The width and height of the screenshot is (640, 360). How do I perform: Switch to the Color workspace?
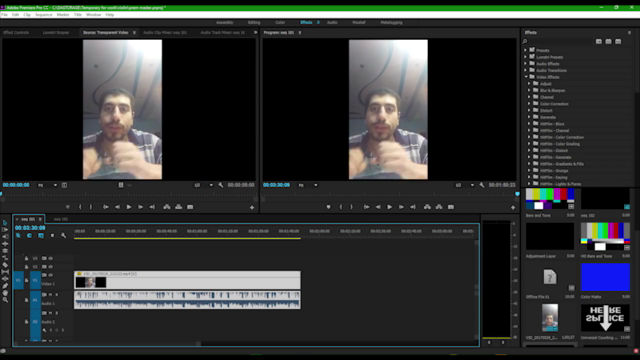tap(280, 22)
